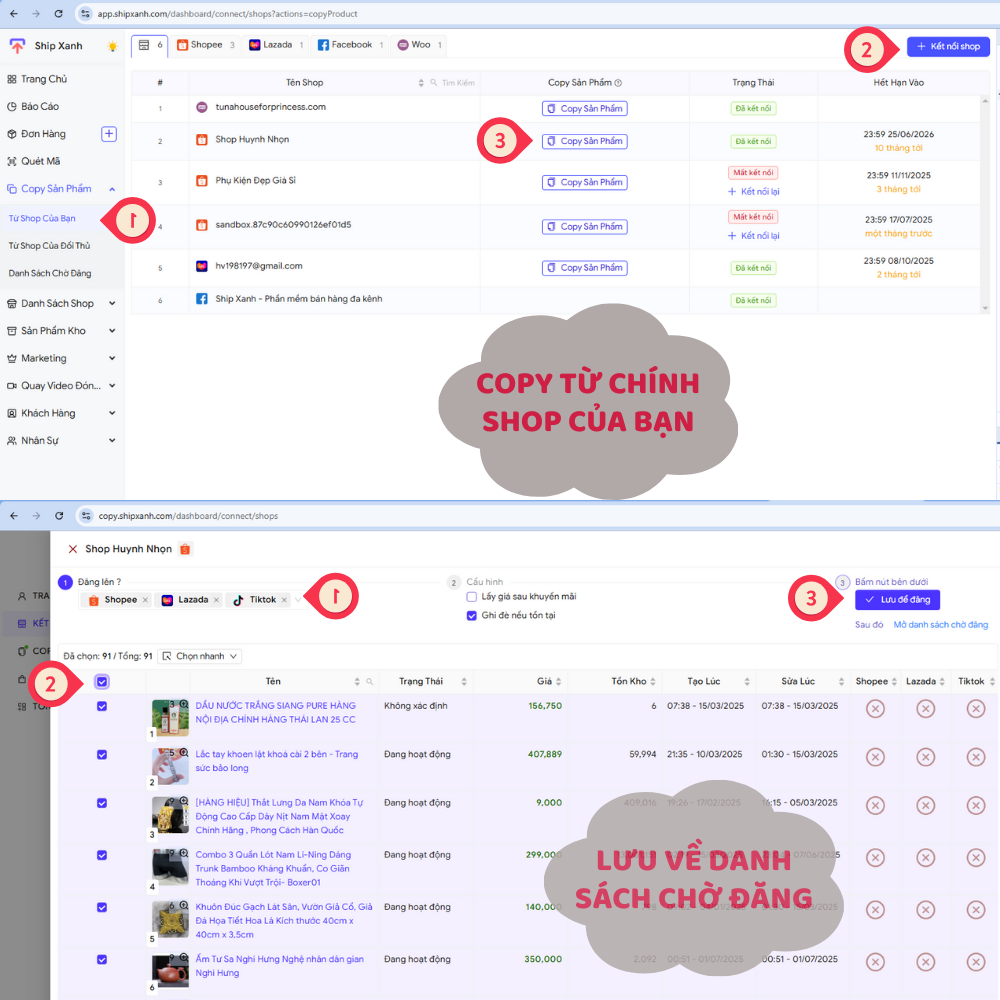Click Kết nối lại for sandbox shop

point(753,236)
